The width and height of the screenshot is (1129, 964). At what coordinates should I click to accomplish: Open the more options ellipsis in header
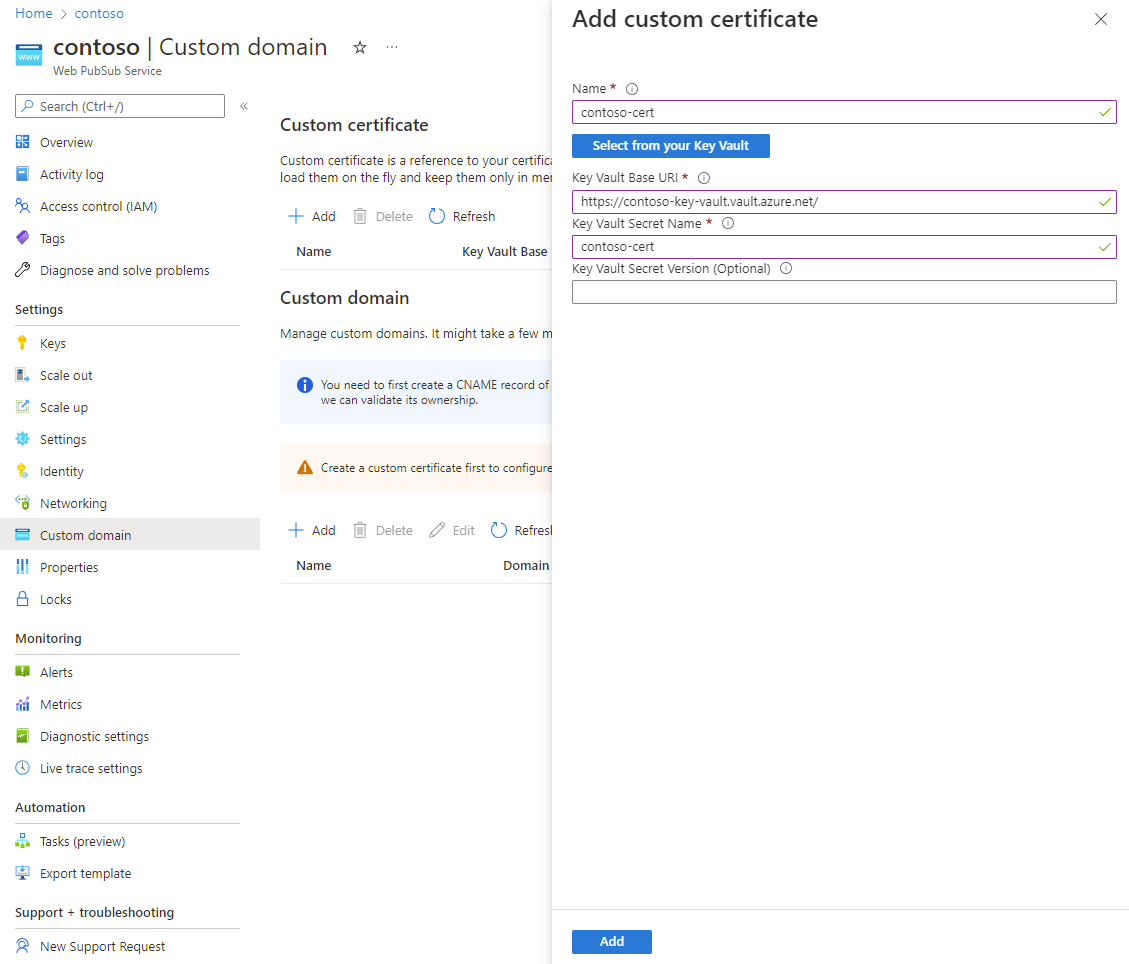tap(392, 48)
